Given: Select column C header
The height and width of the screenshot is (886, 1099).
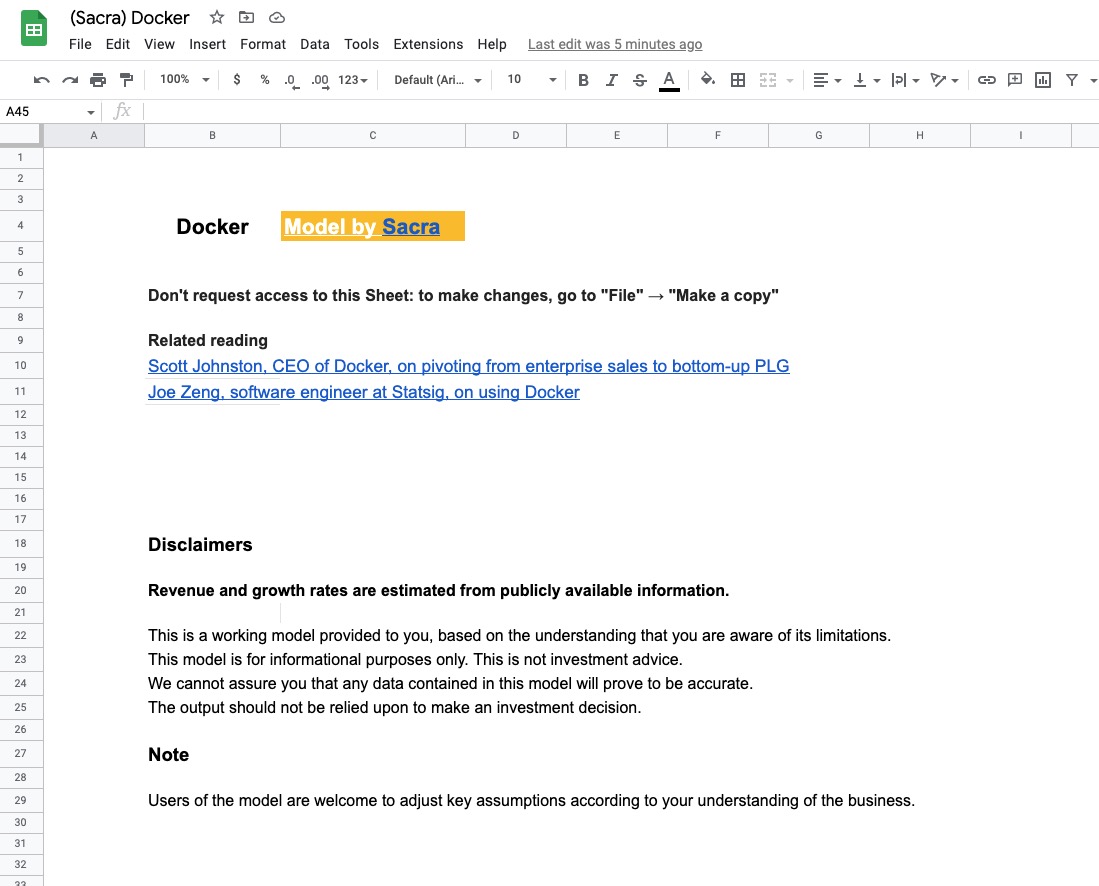Looking at the screenshot, I should coord(373,135).
